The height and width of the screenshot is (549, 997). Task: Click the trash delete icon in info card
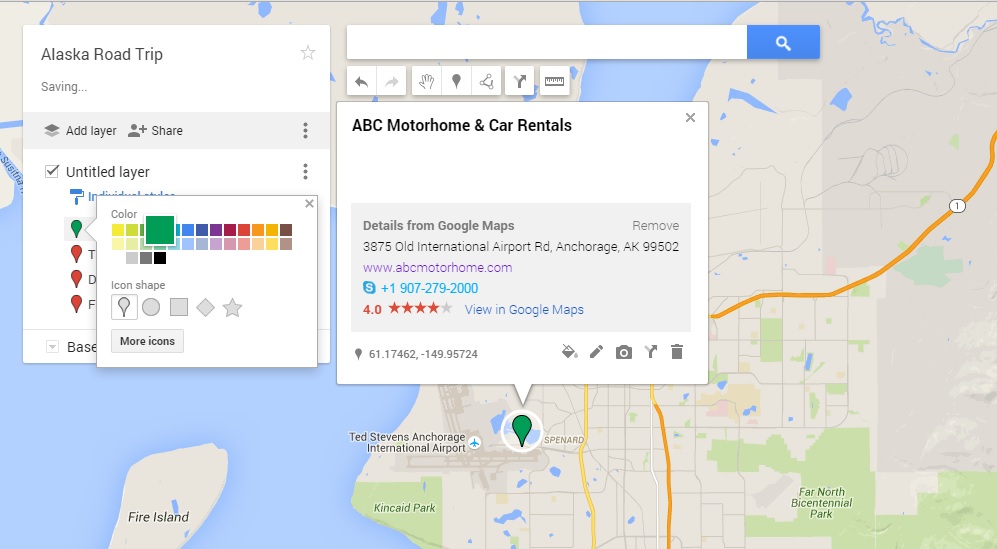click(x=677, y=352)
